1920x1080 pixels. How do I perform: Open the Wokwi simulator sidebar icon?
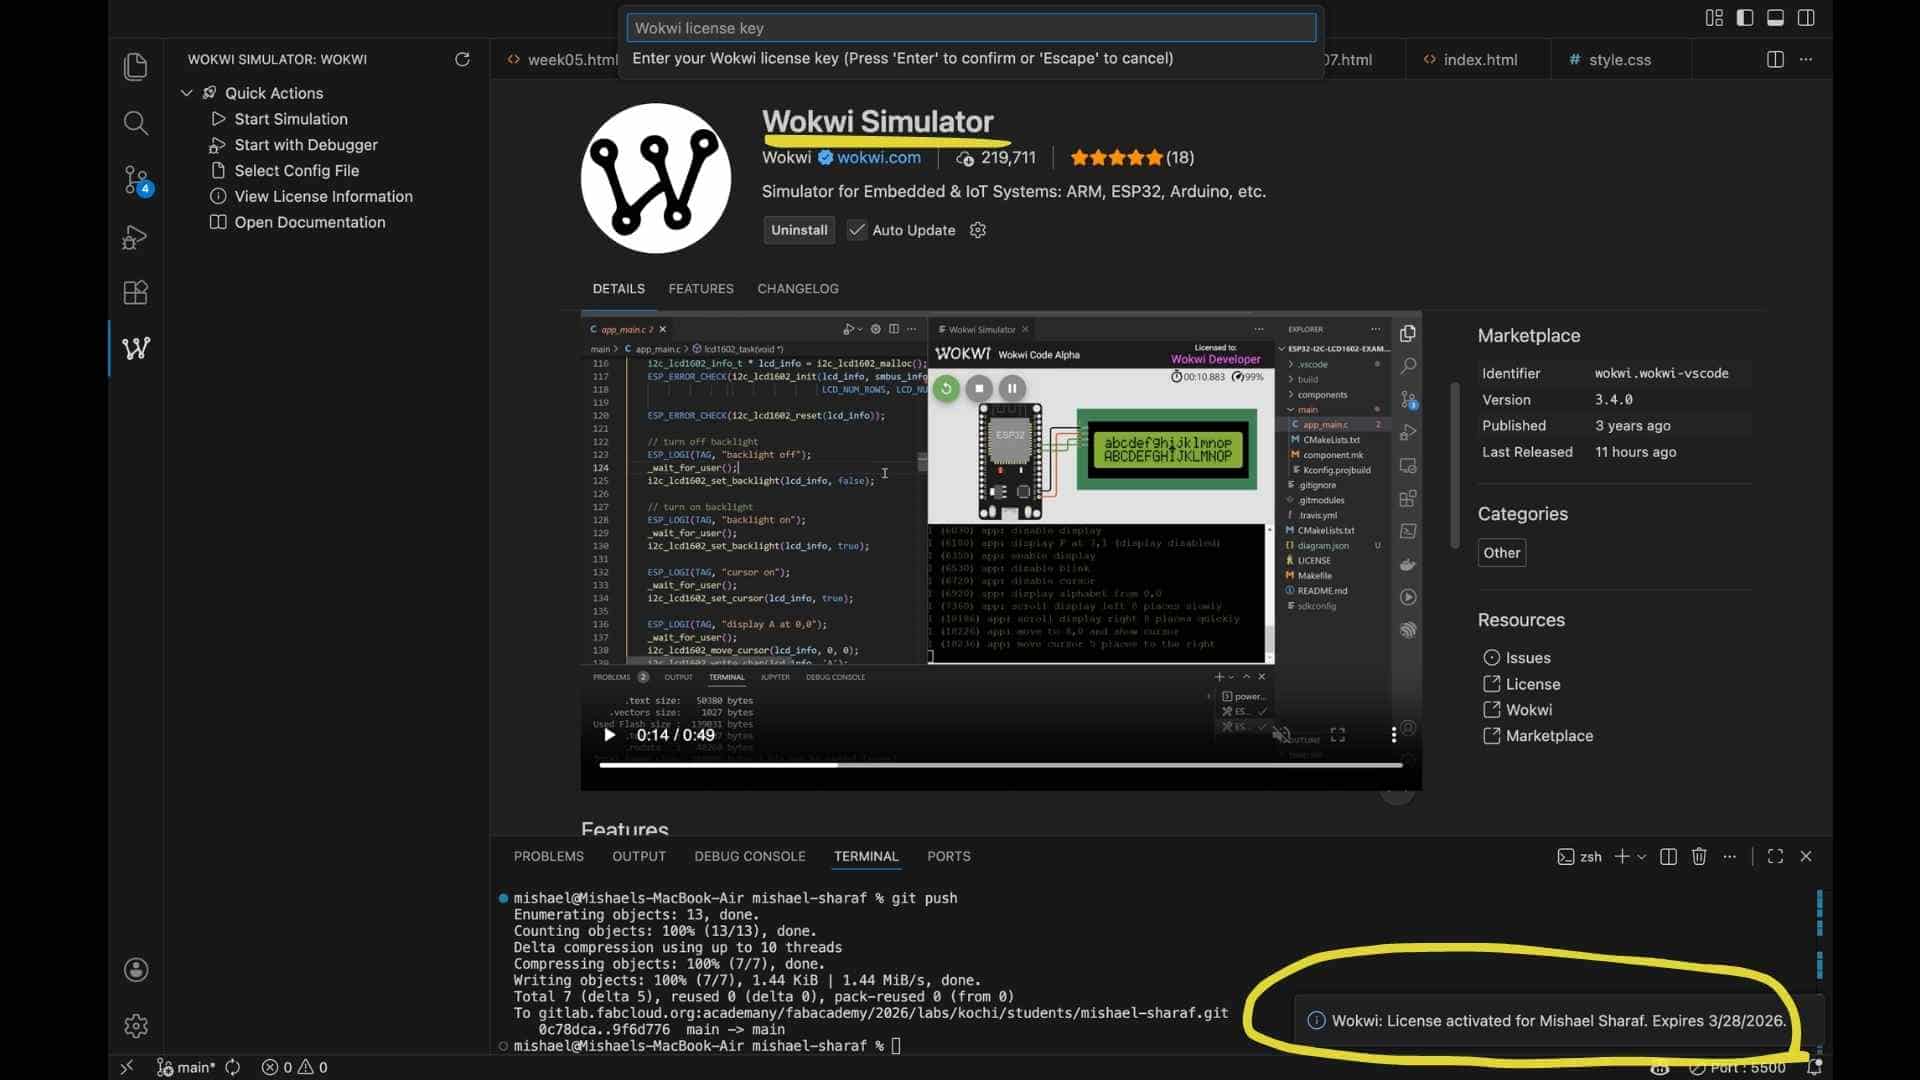pyautogui.click(x=136, y=348)
